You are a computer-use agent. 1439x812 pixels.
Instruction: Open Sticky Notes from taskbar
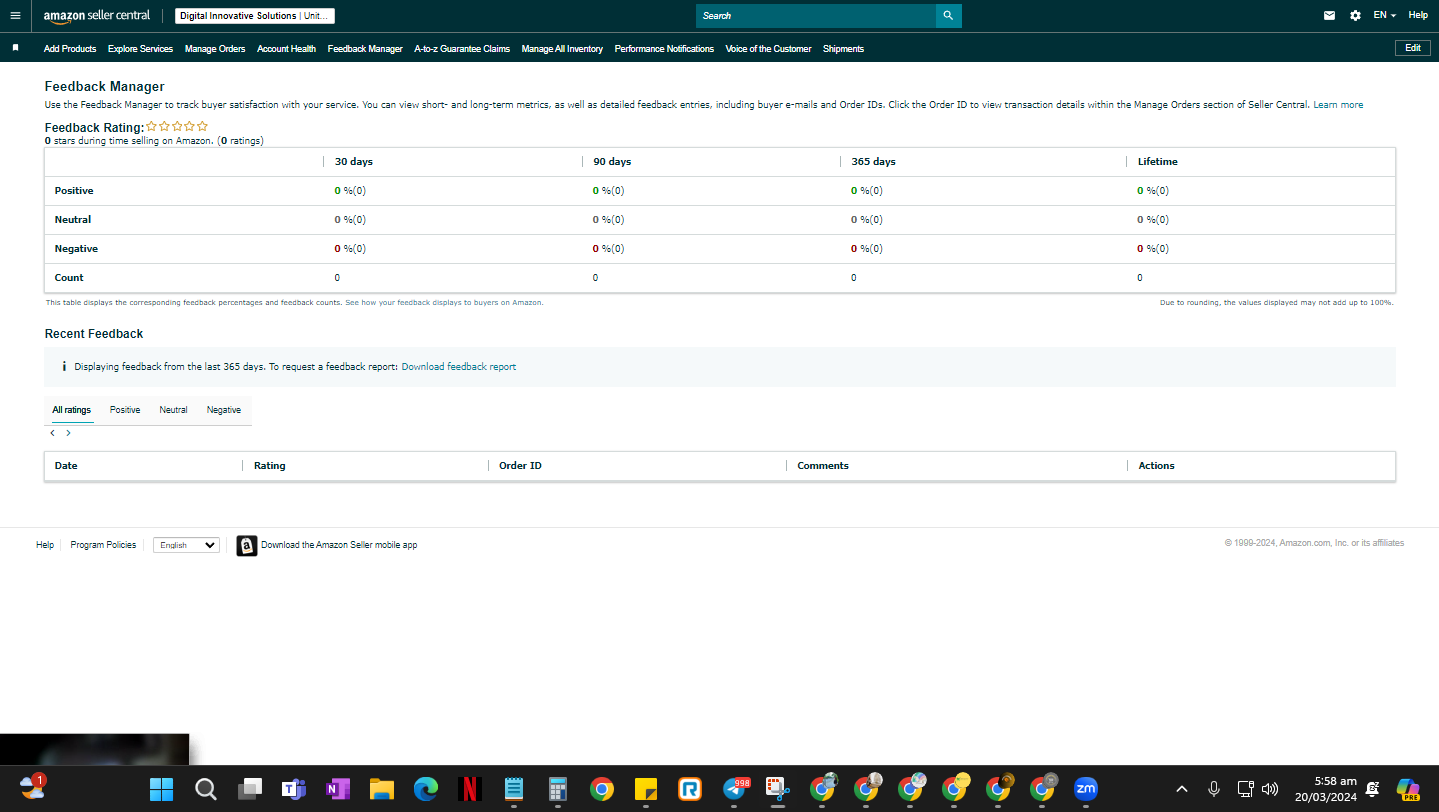pos(645,789)
